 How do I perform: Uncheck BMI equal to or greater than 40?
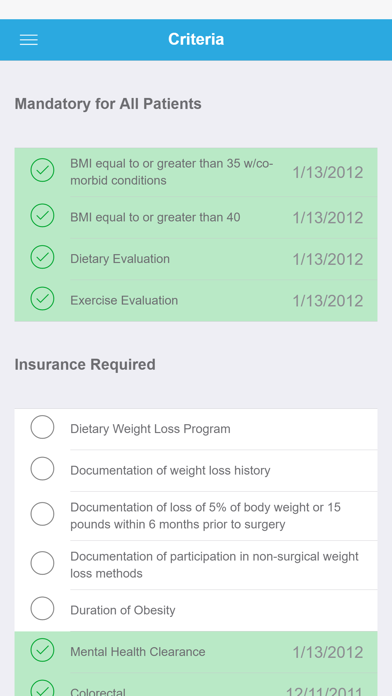click(42, 215)
